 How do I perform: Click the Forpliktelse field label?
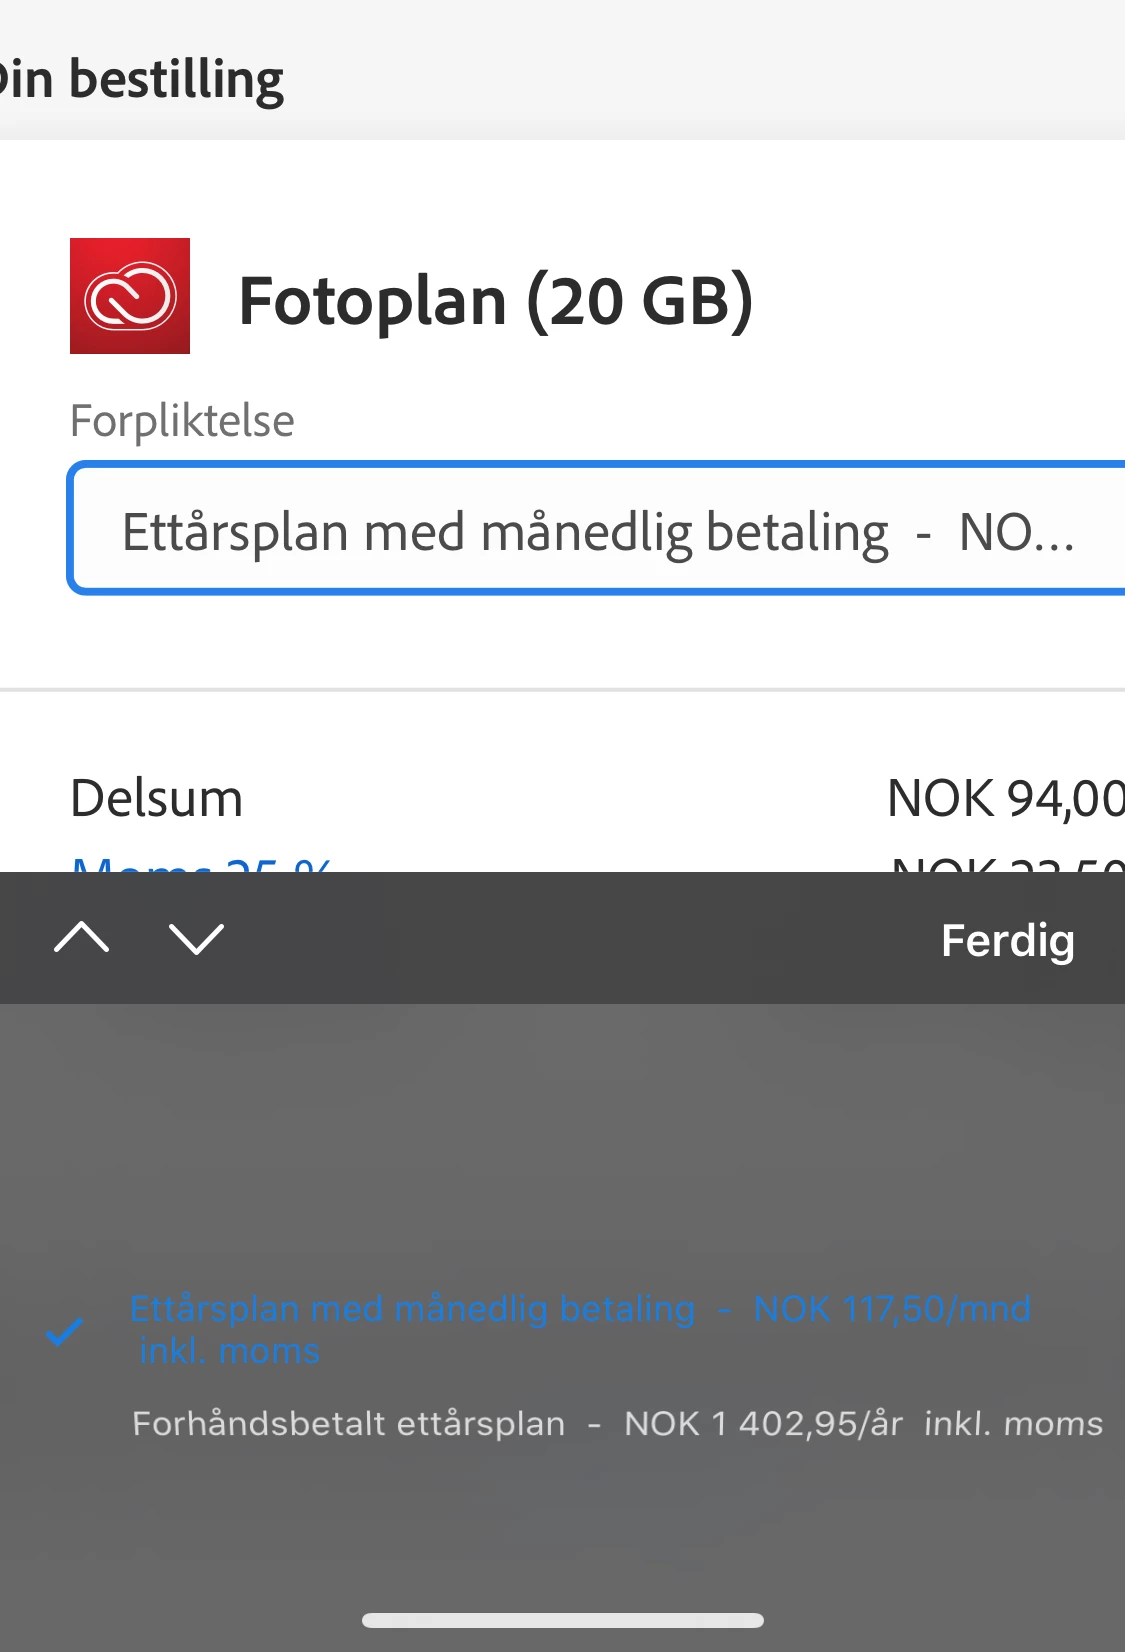pos(182,421)
